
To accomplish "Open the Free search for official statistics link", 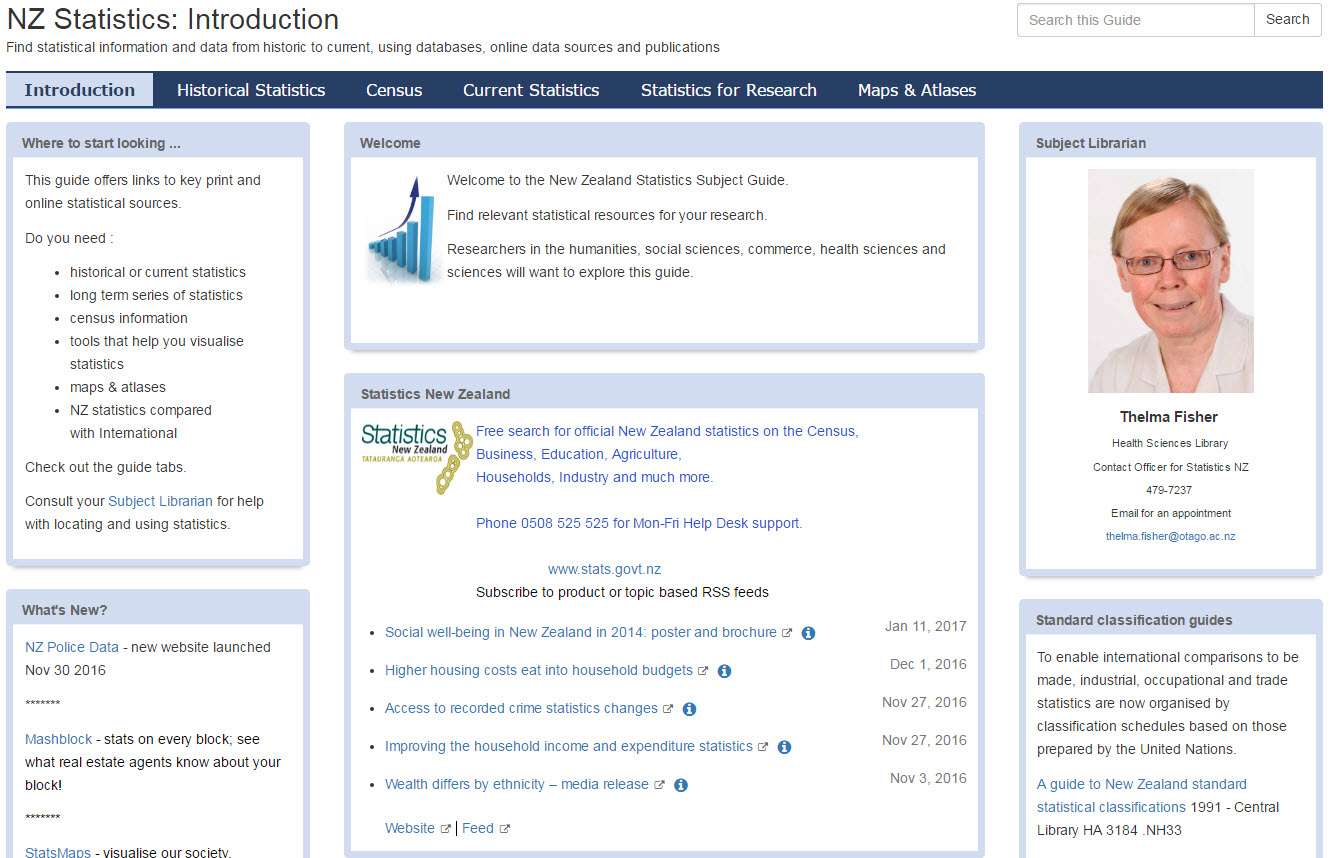I will 667,454.
